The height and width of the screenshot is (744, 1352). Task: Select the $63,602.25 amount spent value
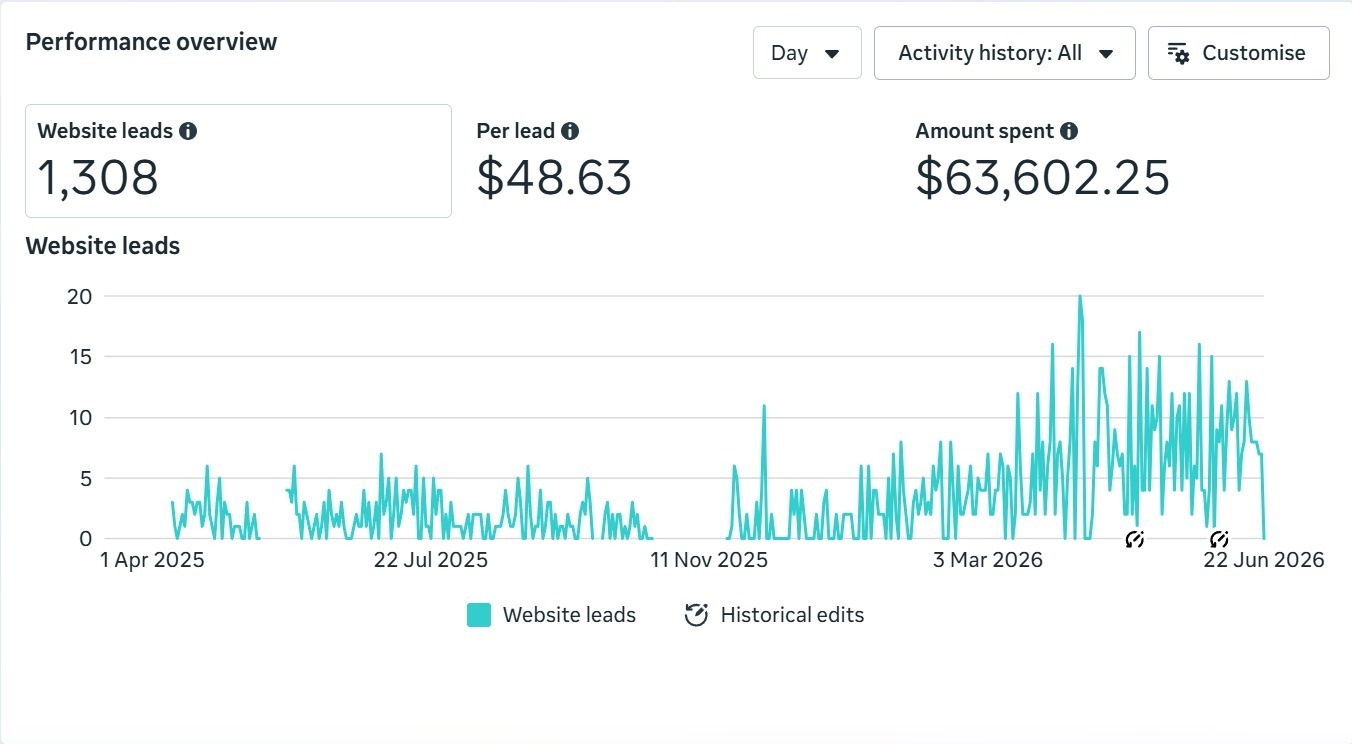point(1043,178)
